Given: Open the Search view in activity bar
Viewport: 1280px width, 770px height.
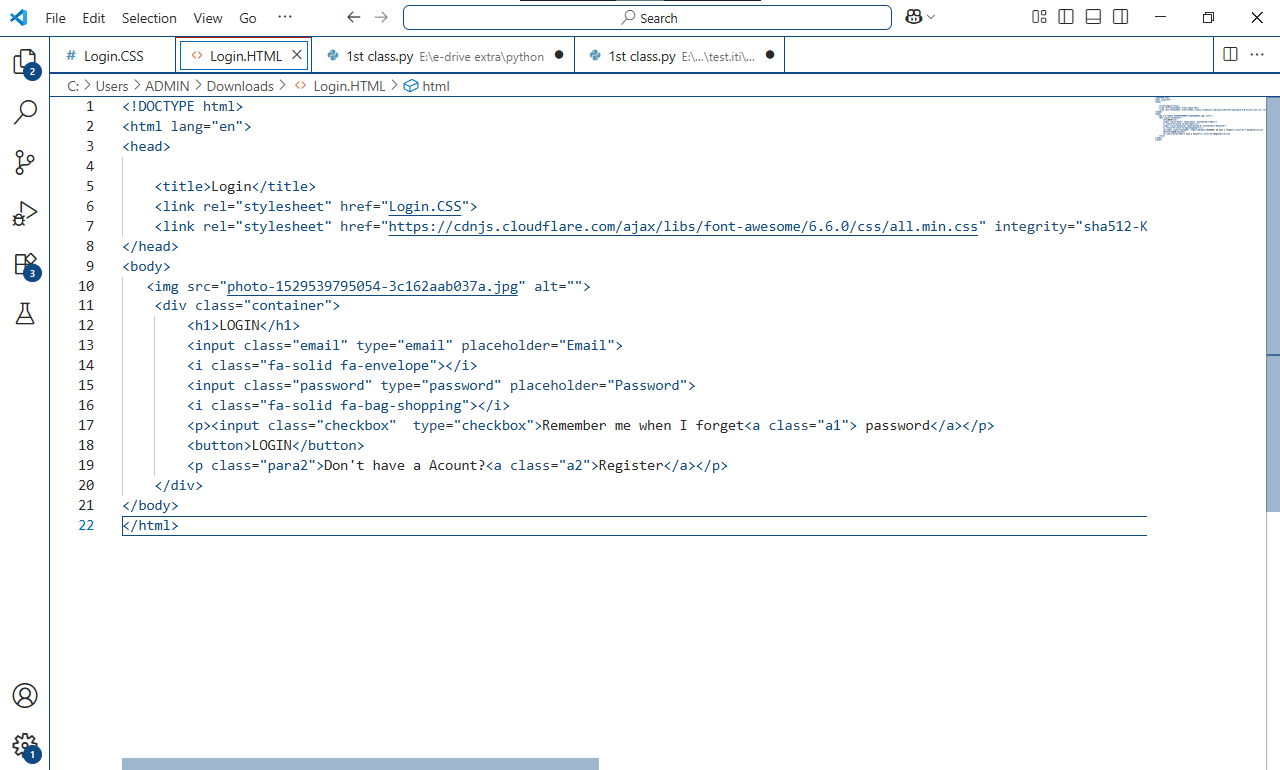Looking at the screenshot, I should coord(25,112).
